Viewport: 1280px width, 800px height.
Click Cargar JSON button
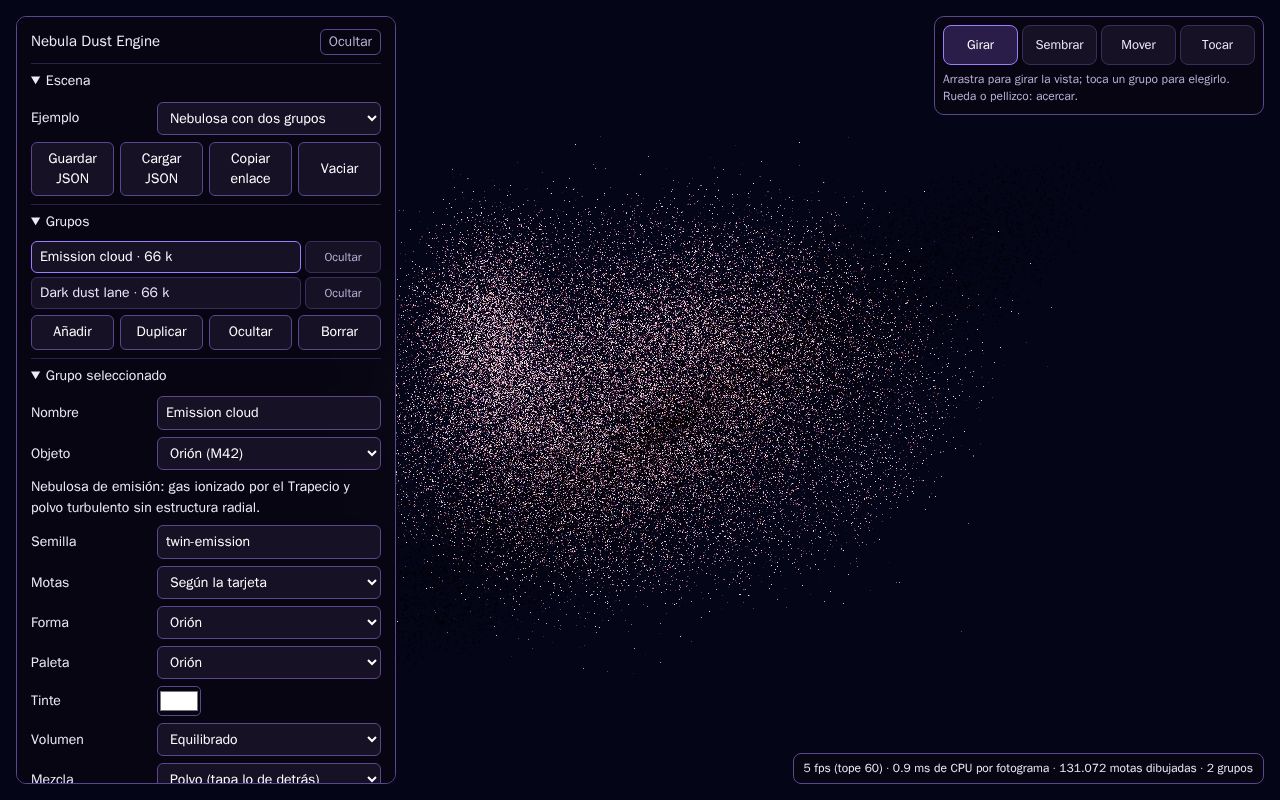[161, 169]
